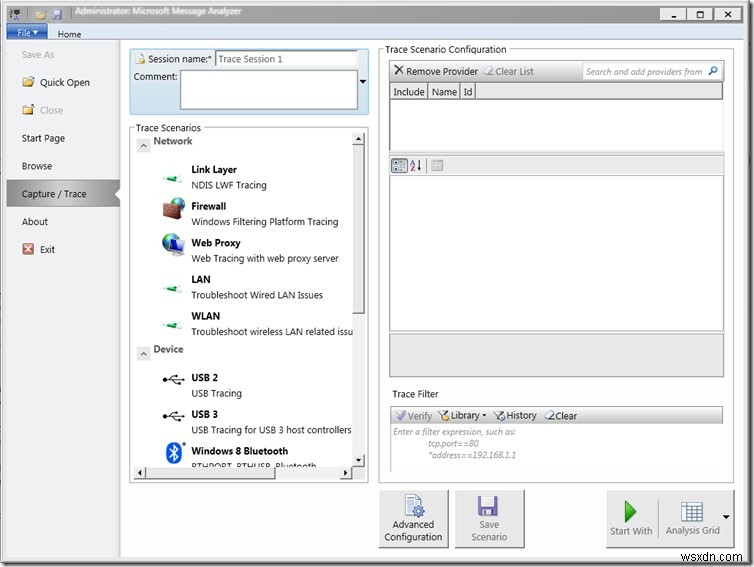Select 'USB Tracing for USB 3 host controllers'

click(271, 429)
